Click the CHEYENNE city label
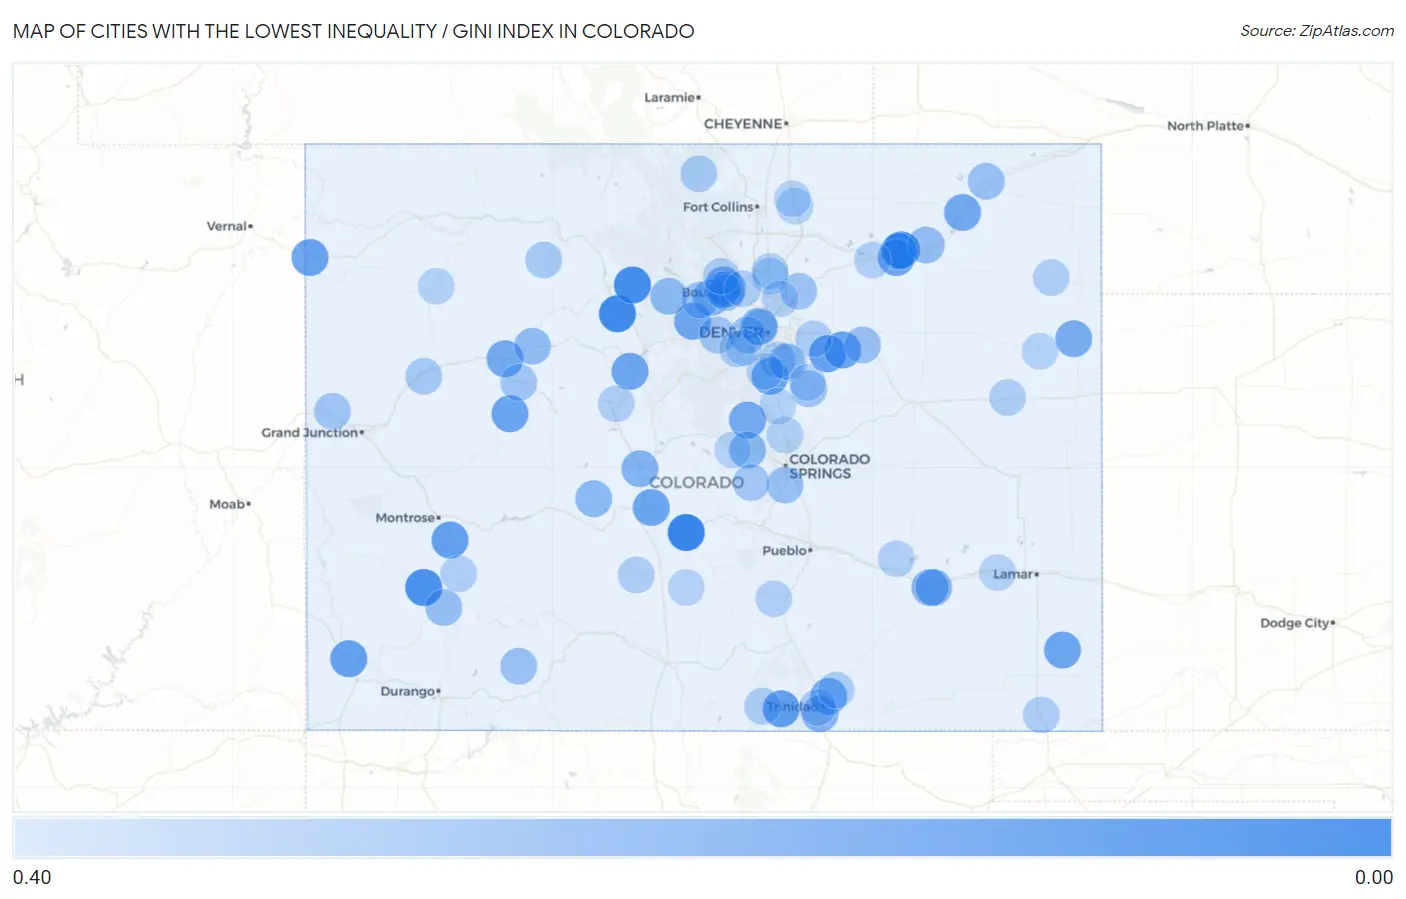The width and height of the screenshot is (1406, 899). (x=745, y=124)
